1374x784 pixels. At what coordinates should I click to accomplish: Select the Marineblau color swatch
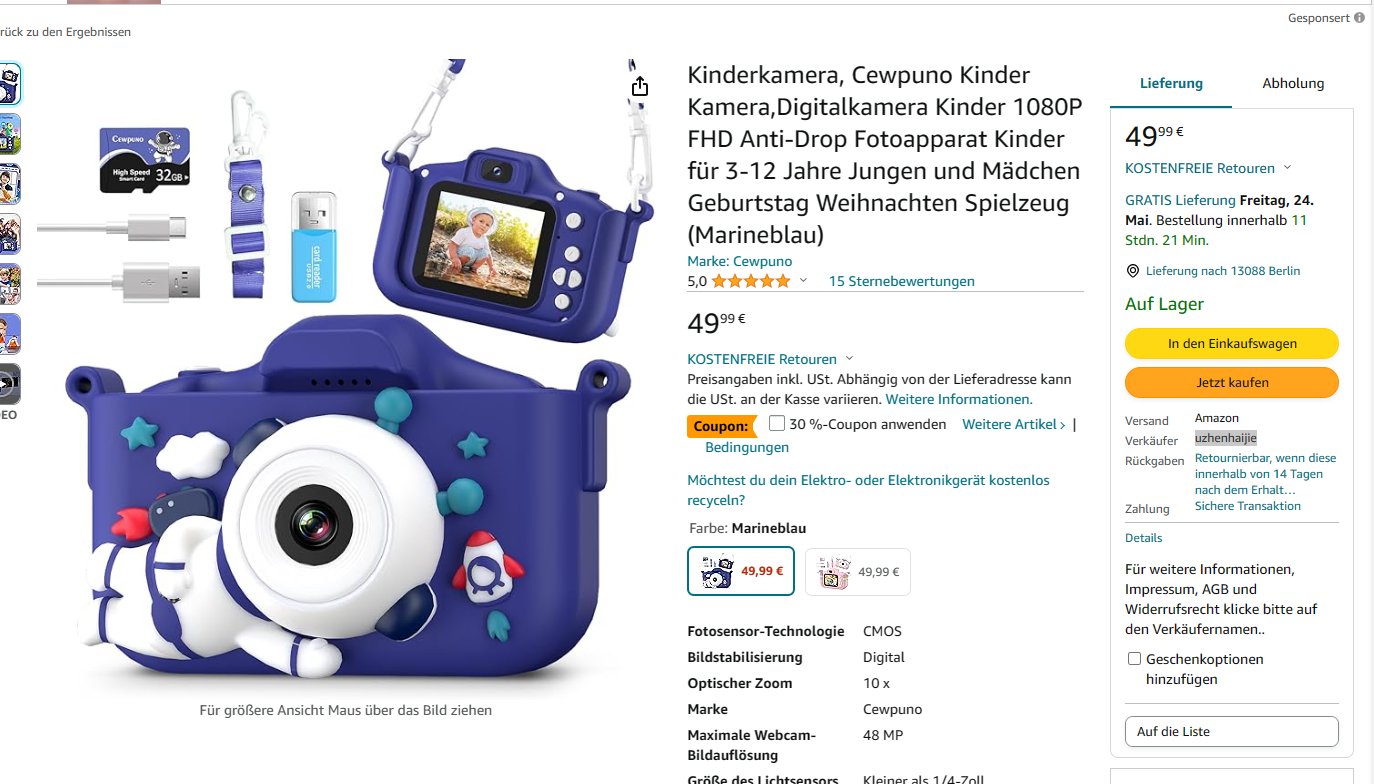tap(741, 571)
